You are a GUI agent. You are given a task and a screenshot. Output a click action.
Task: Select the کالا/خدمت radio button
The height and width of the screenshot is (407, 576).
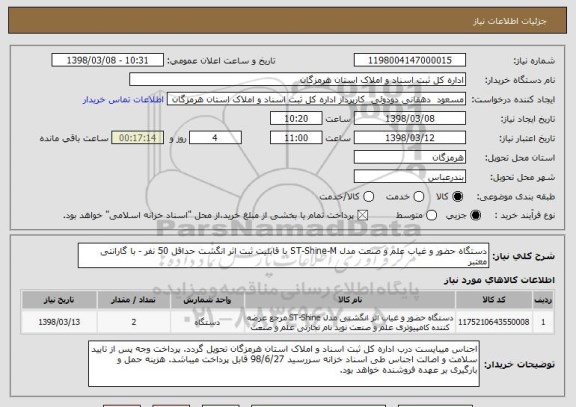point(368,197)
